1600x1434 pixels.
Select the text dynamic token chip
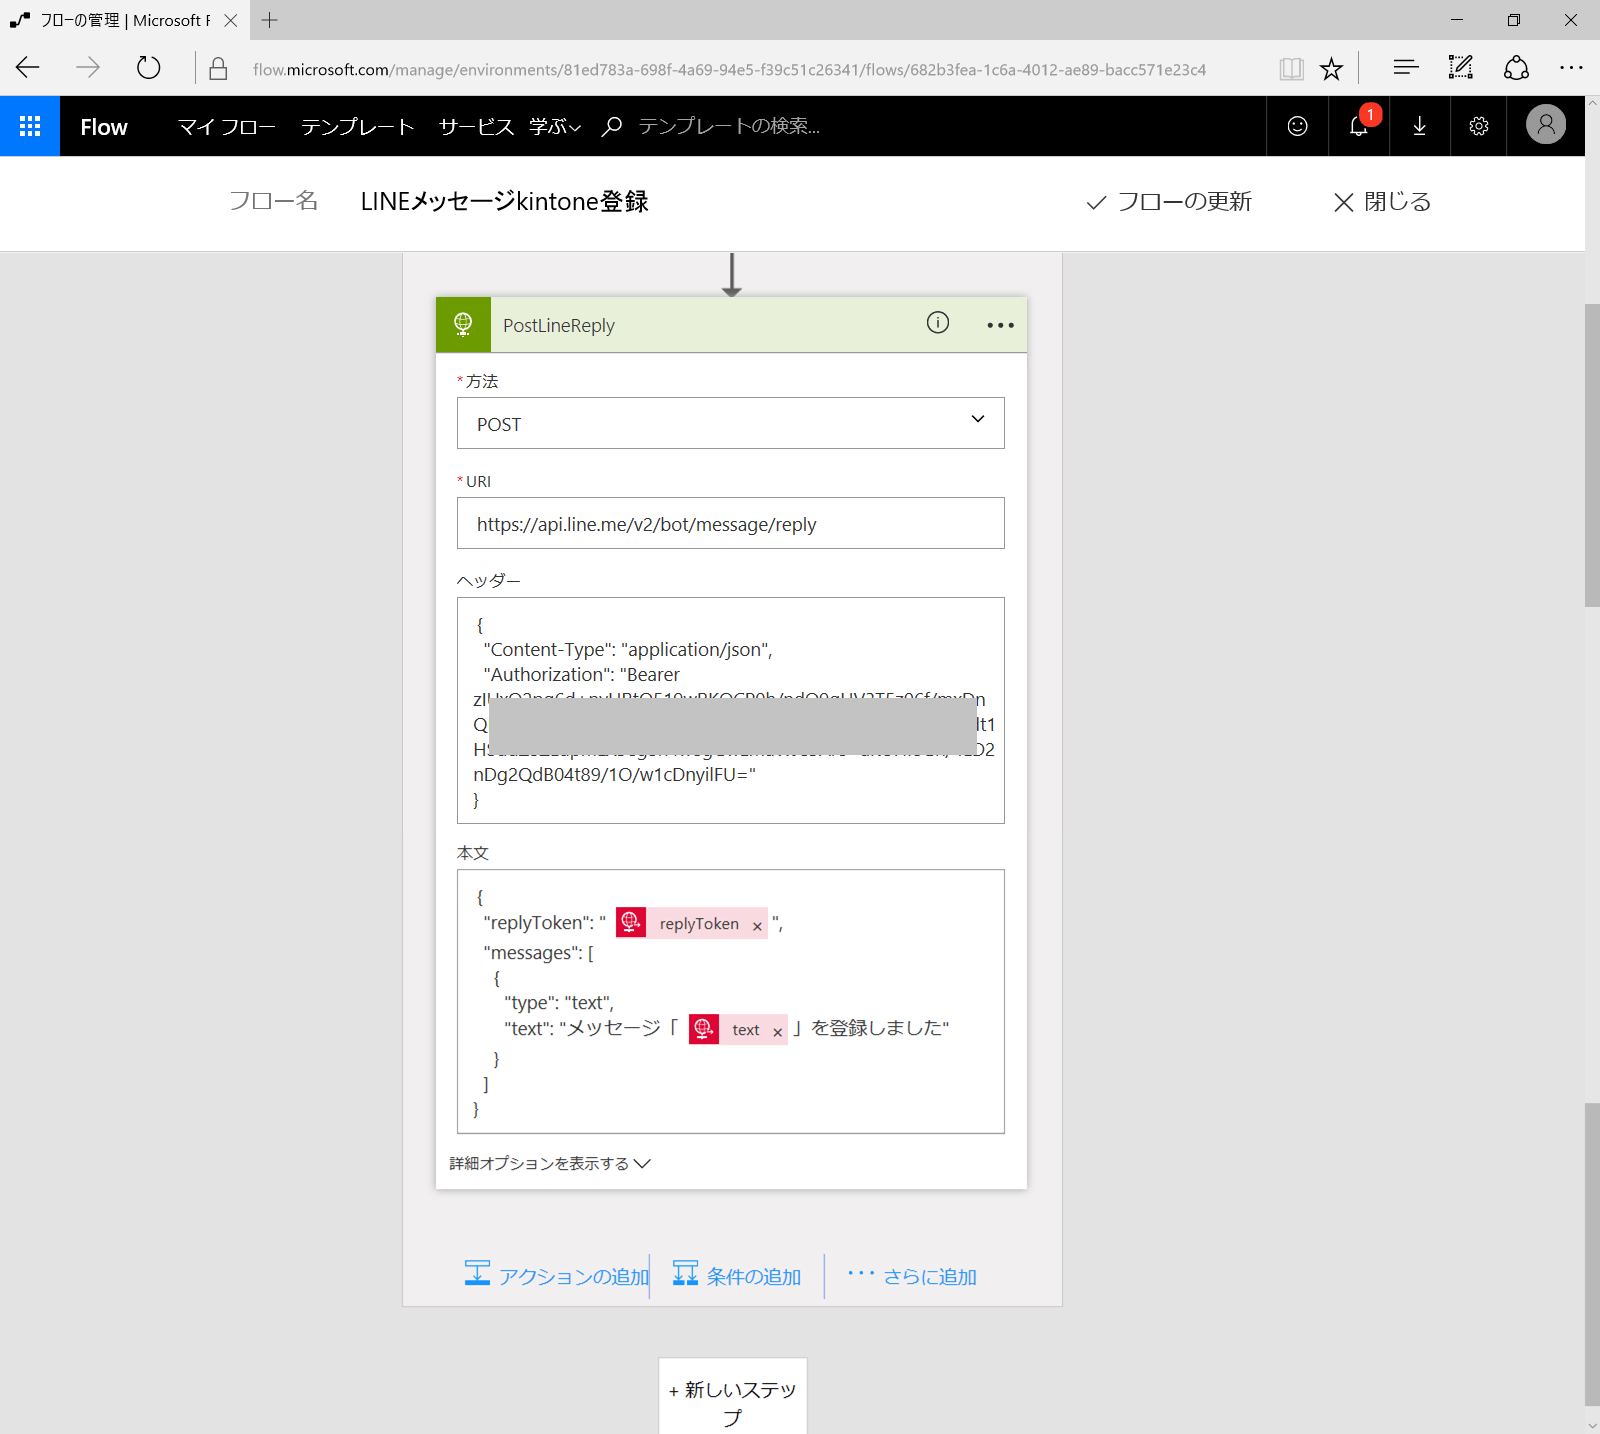pos(738,1029)
